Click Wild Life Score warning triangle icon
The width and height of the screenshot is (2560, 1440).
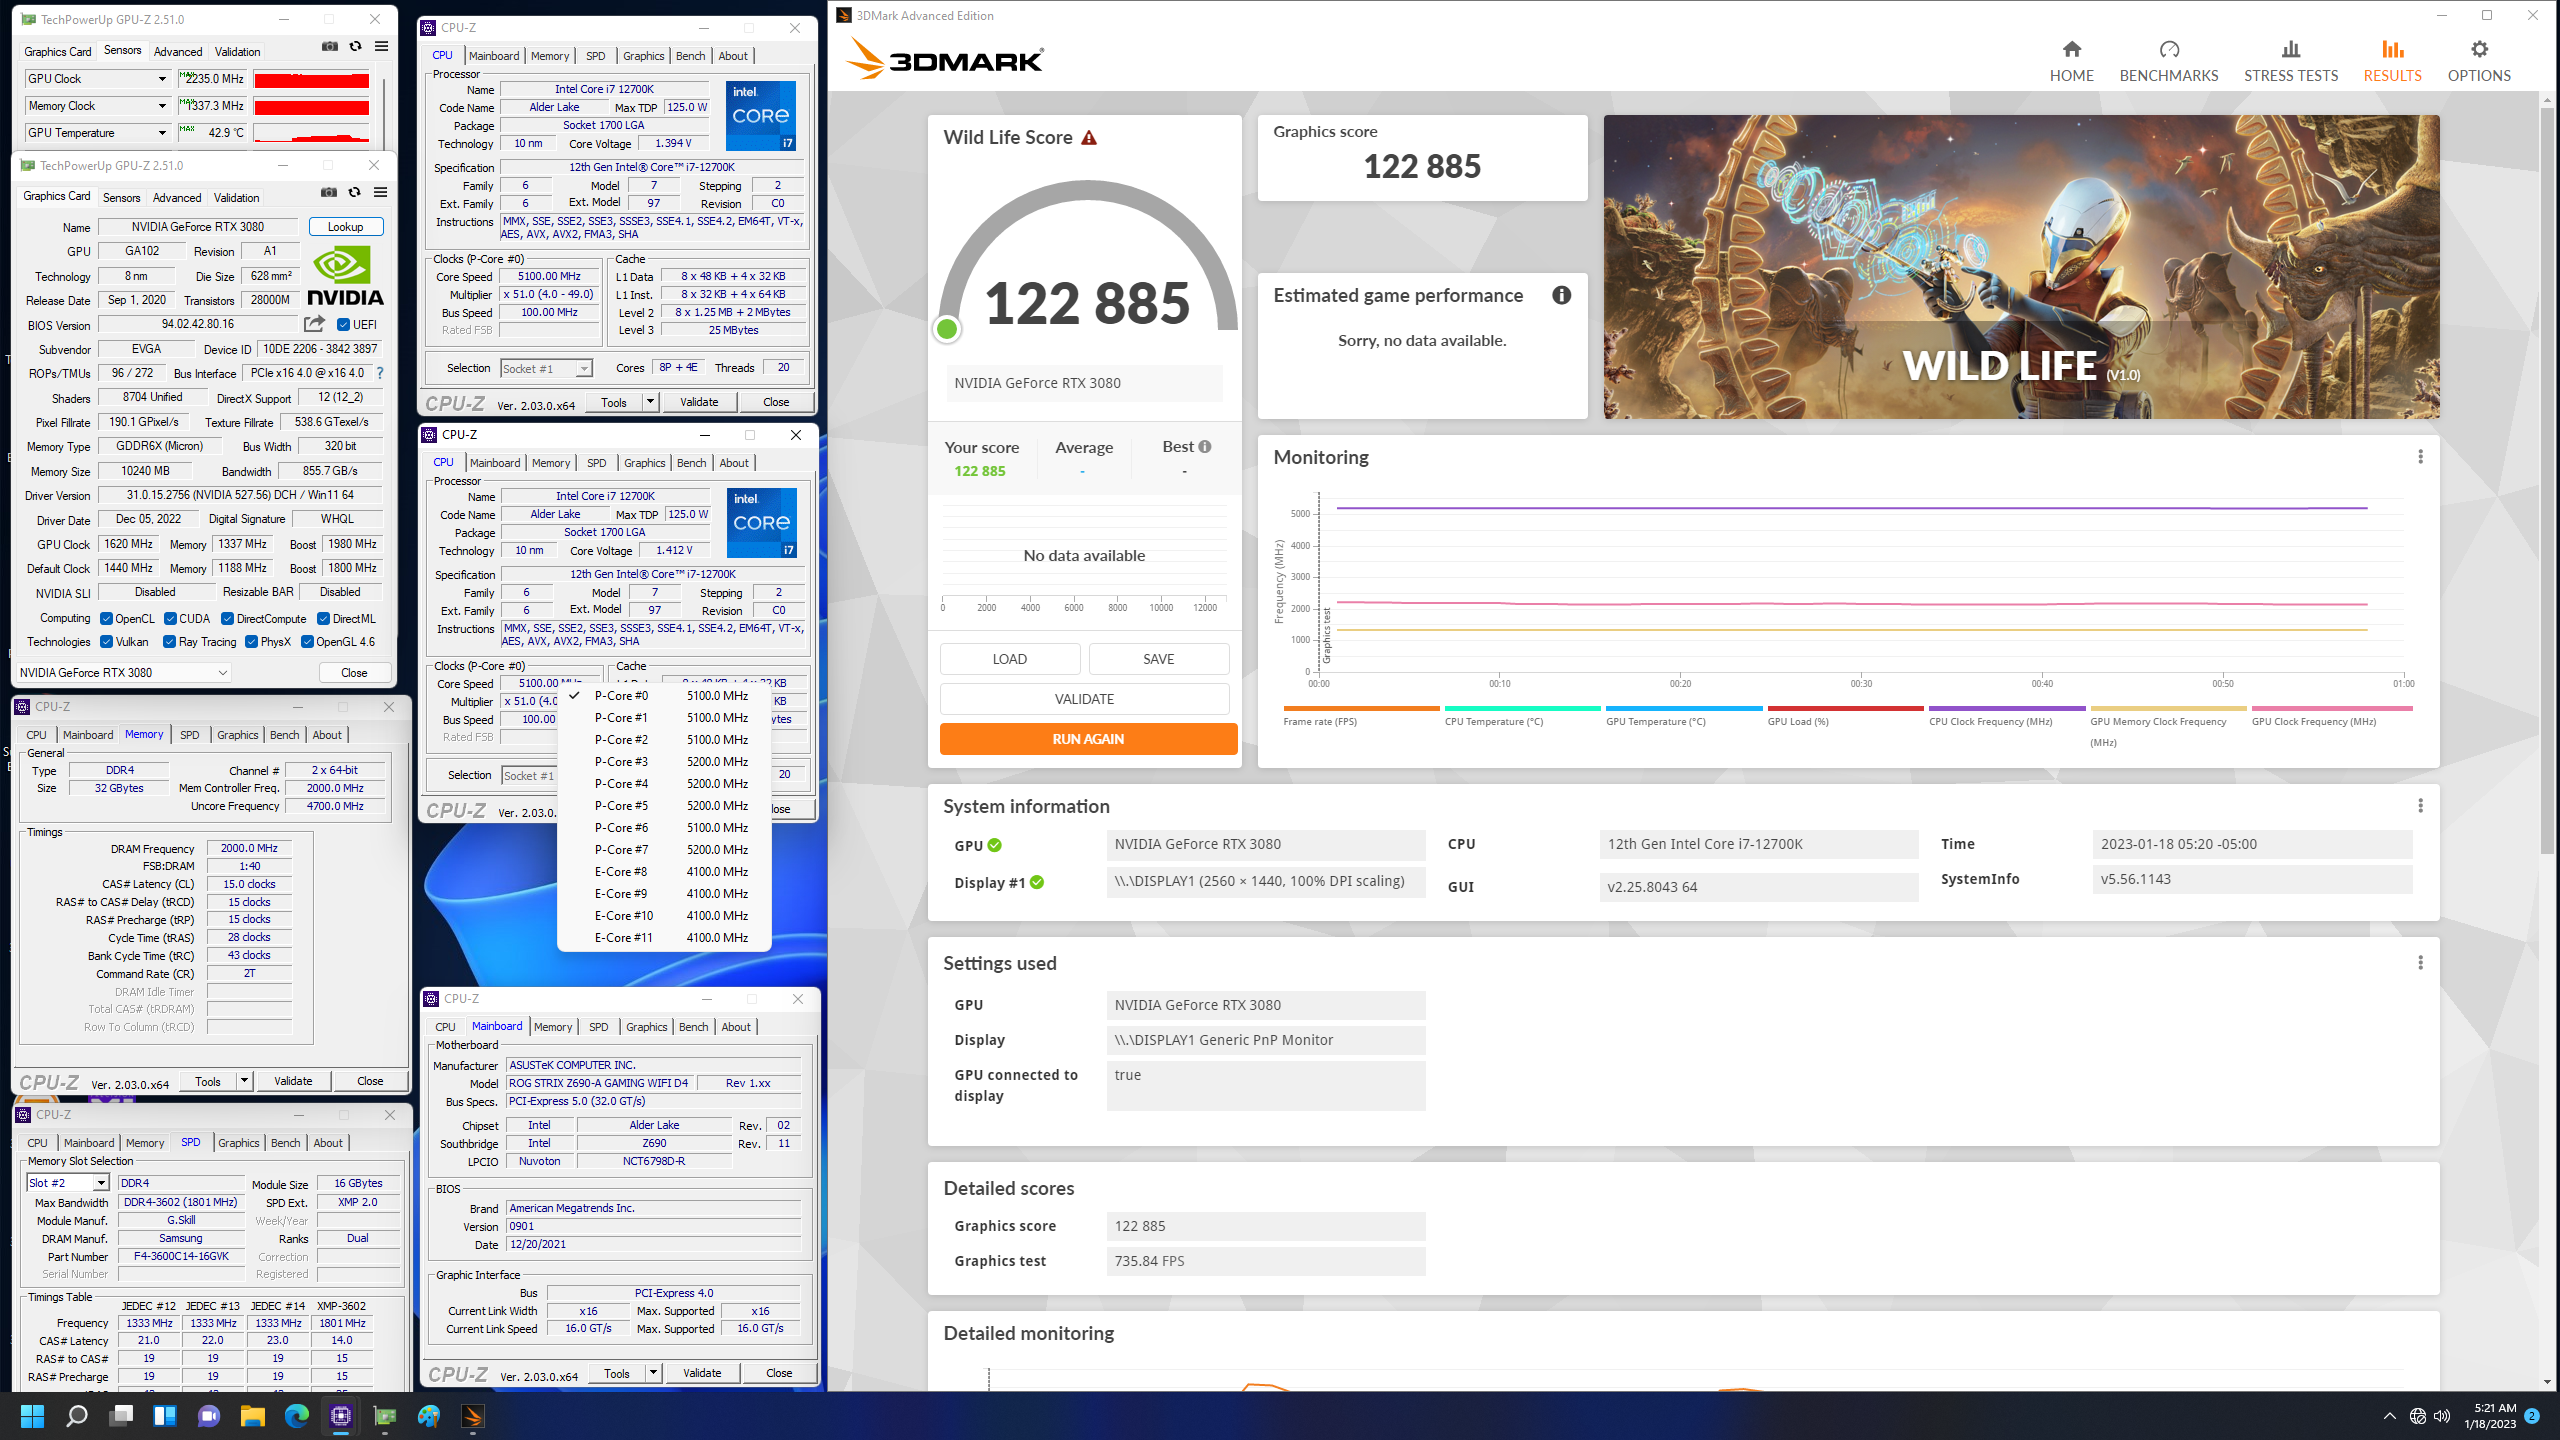pos(1089,138)
